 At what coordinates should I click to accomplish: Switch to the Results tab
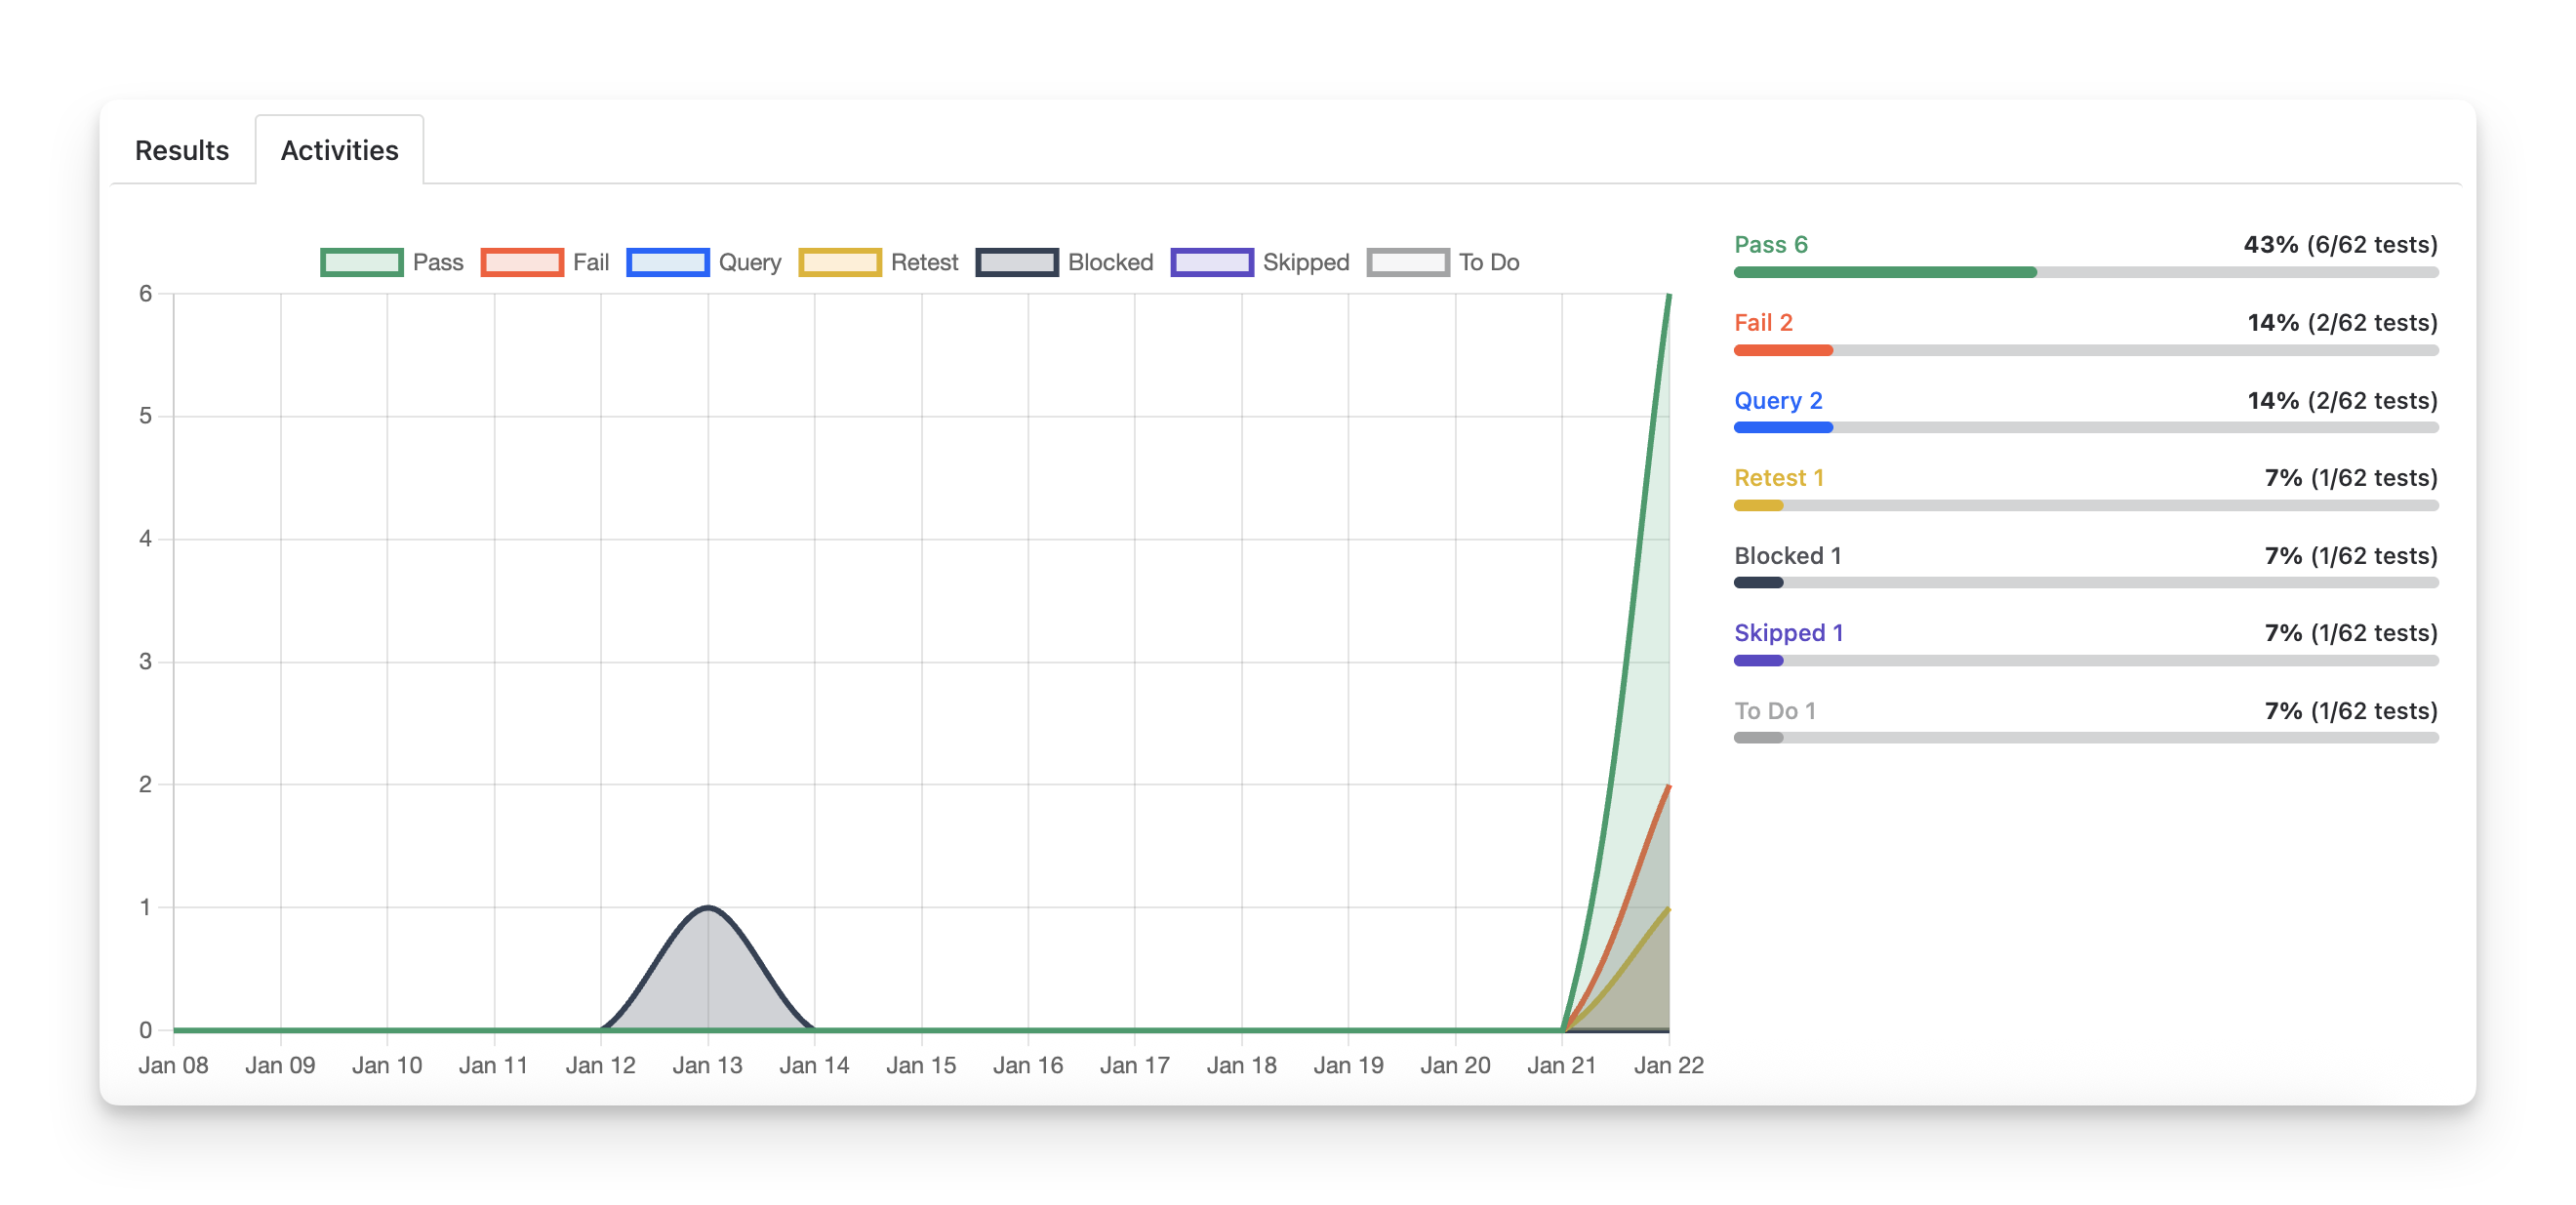[181, 150]
